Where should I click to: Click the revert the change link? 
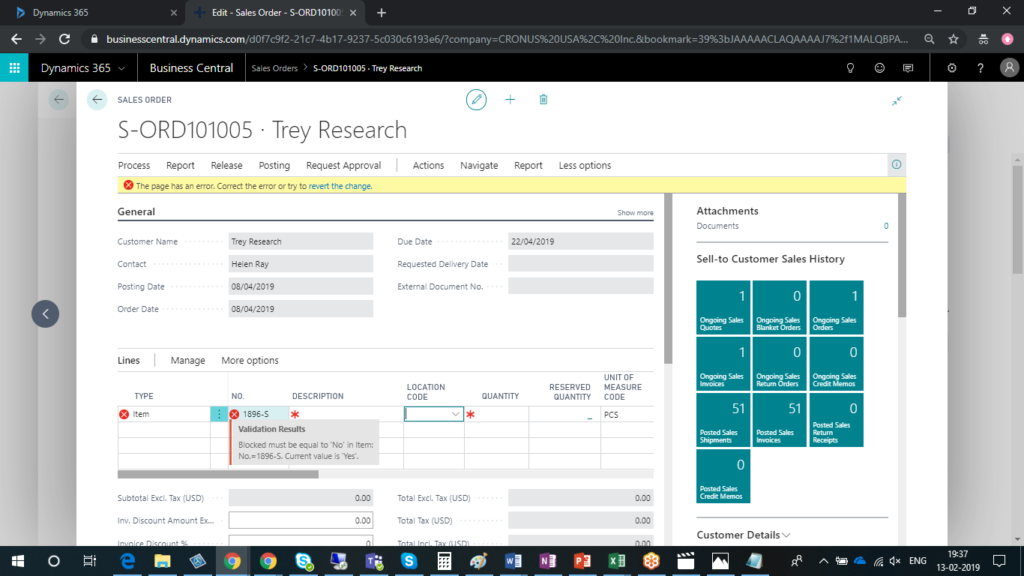(x=340, y=186)
